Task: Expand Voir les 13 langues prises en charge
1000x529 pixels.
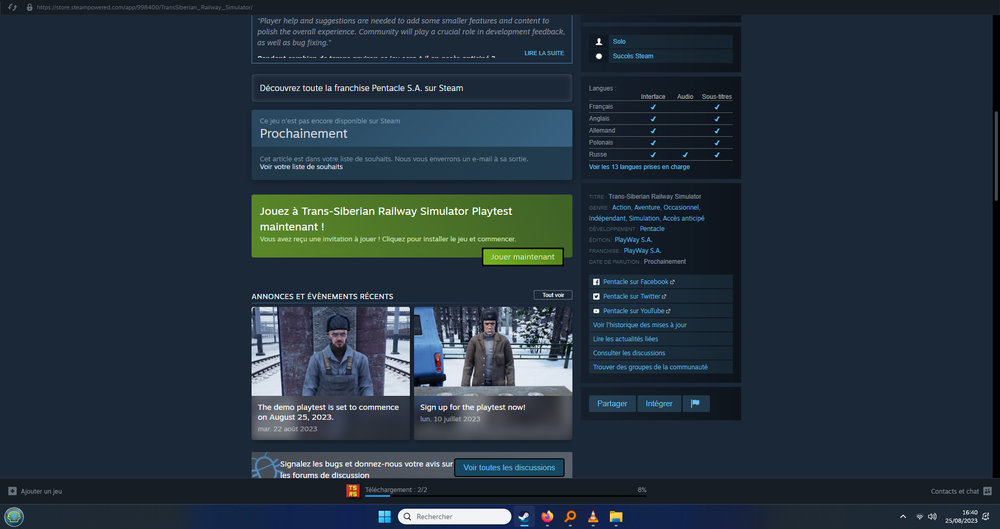Action: point(639,167)
